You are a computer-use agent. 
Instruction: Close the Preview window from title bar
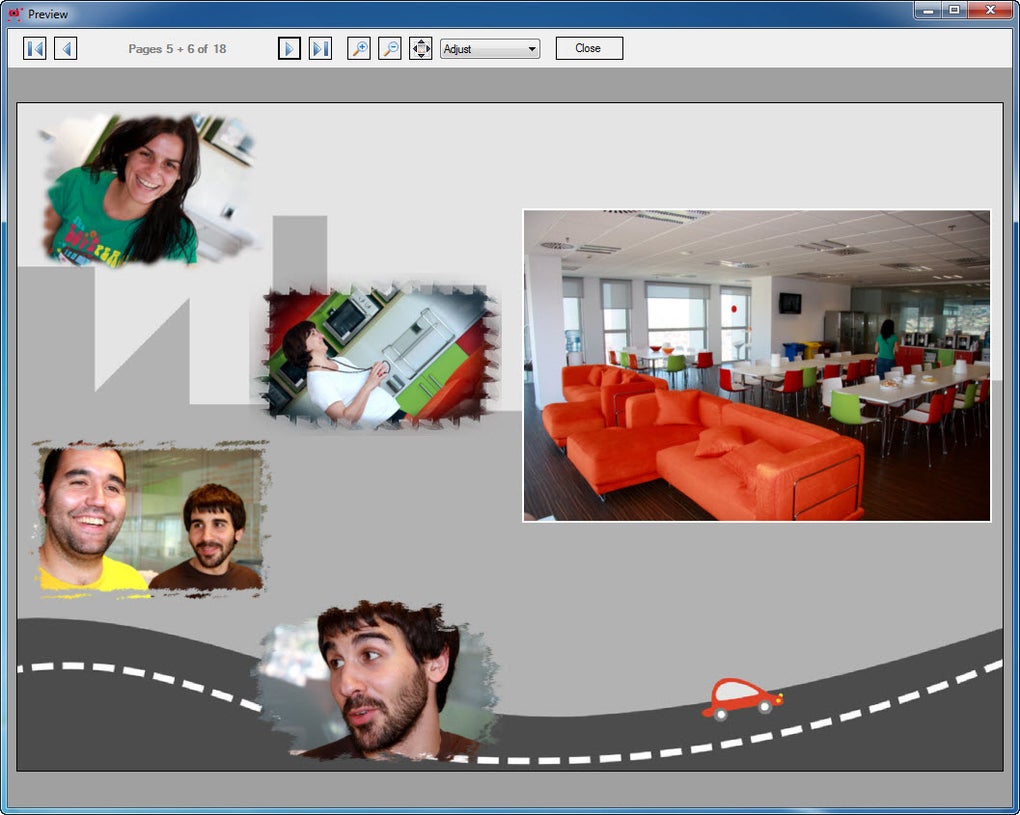click(x=990, y=10)
